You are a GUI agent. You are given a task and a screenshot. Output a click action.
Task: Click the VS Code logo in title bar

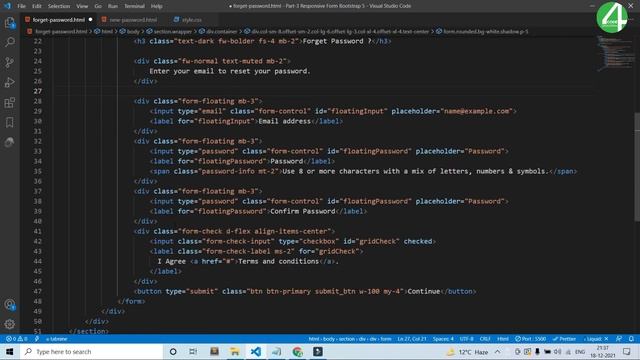click(x=7, y=6)
